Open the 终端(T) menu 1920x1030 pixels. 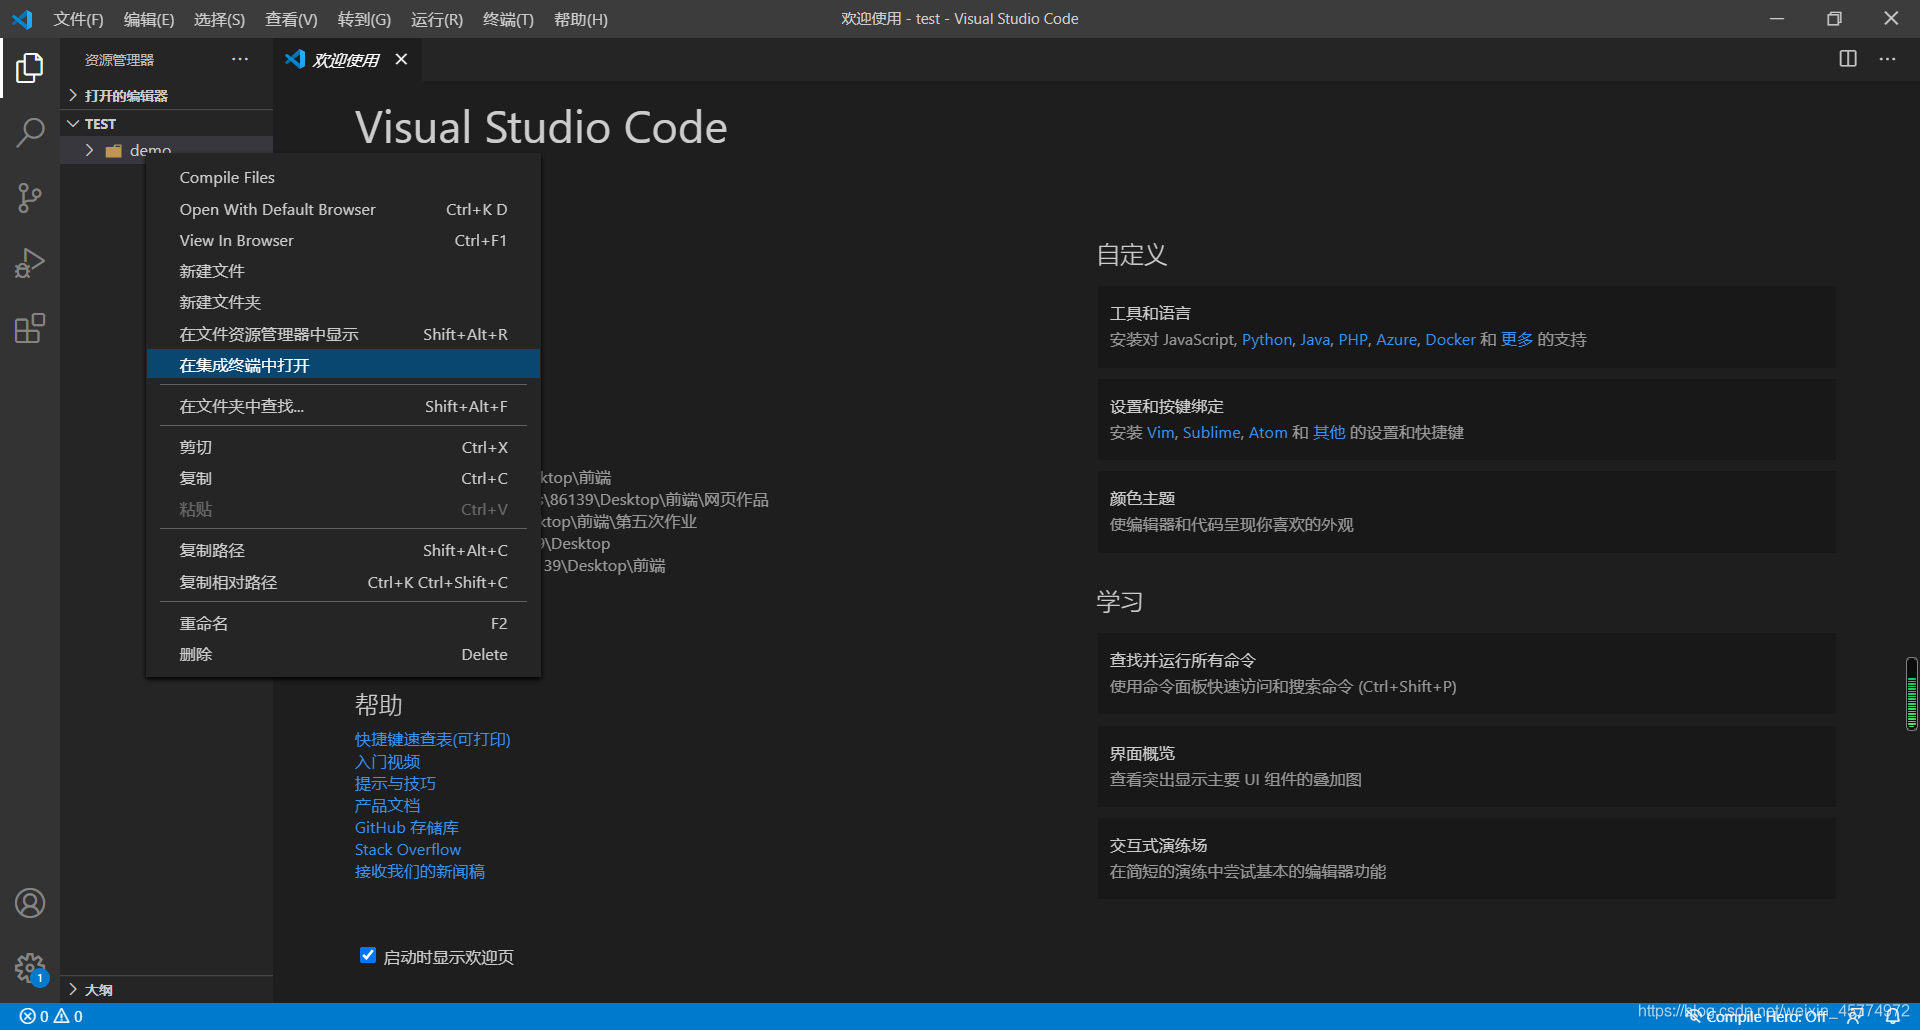pos(508,19)
